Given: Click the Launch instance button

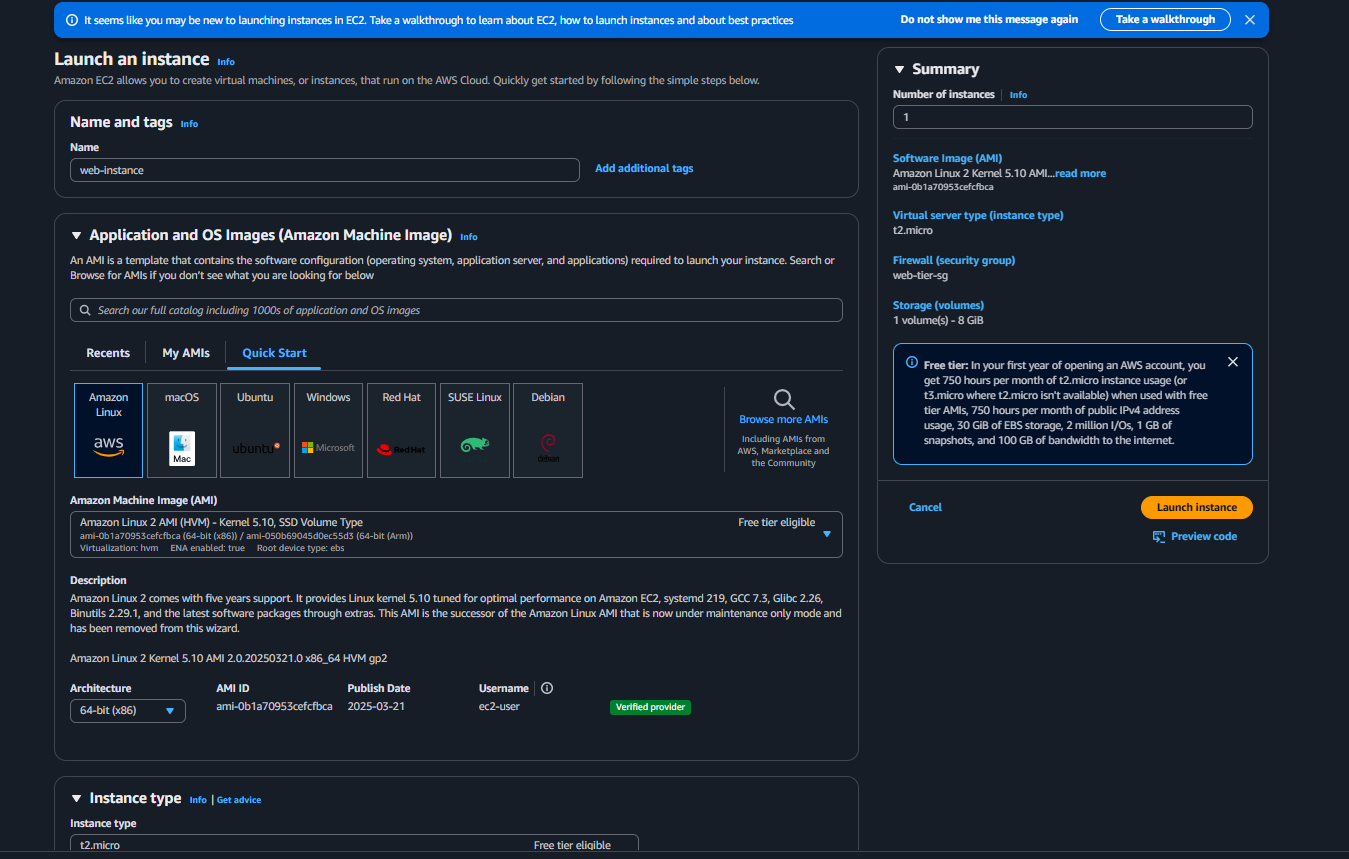Looking at the screenshot, I should (1196, 507).
